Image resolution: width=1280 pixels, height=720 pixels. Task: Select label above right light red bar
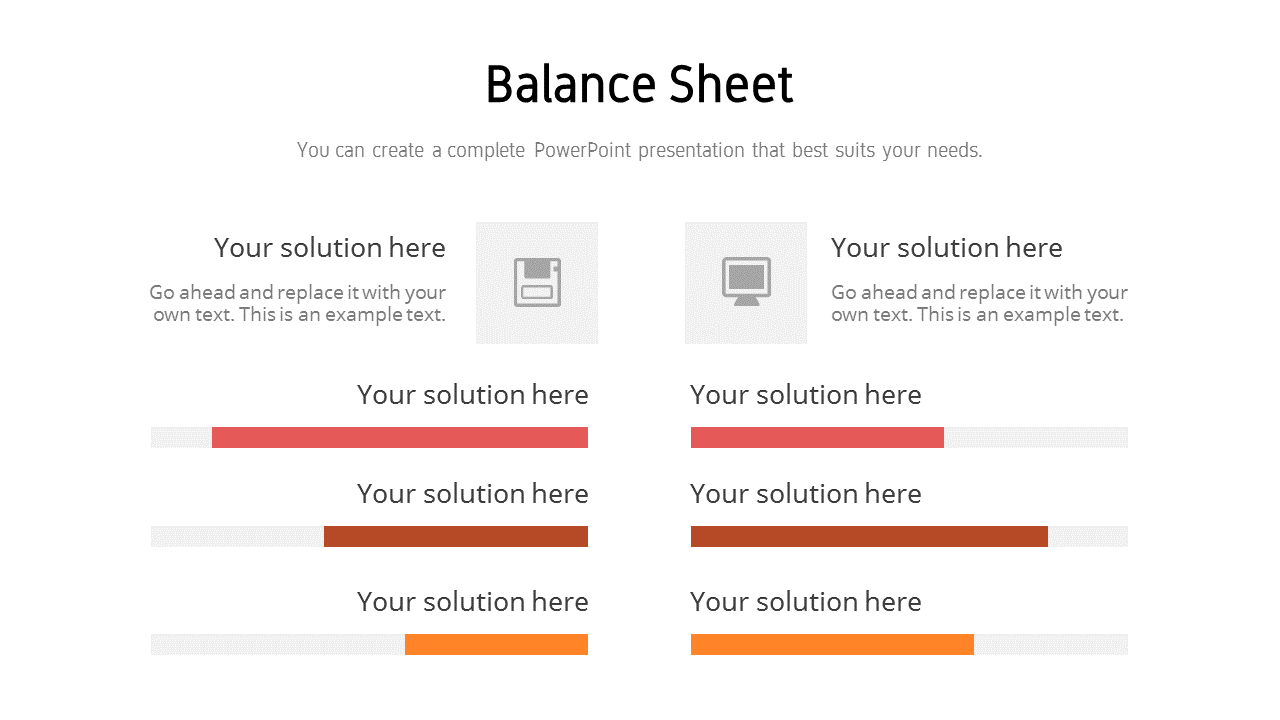coord(805,395)
